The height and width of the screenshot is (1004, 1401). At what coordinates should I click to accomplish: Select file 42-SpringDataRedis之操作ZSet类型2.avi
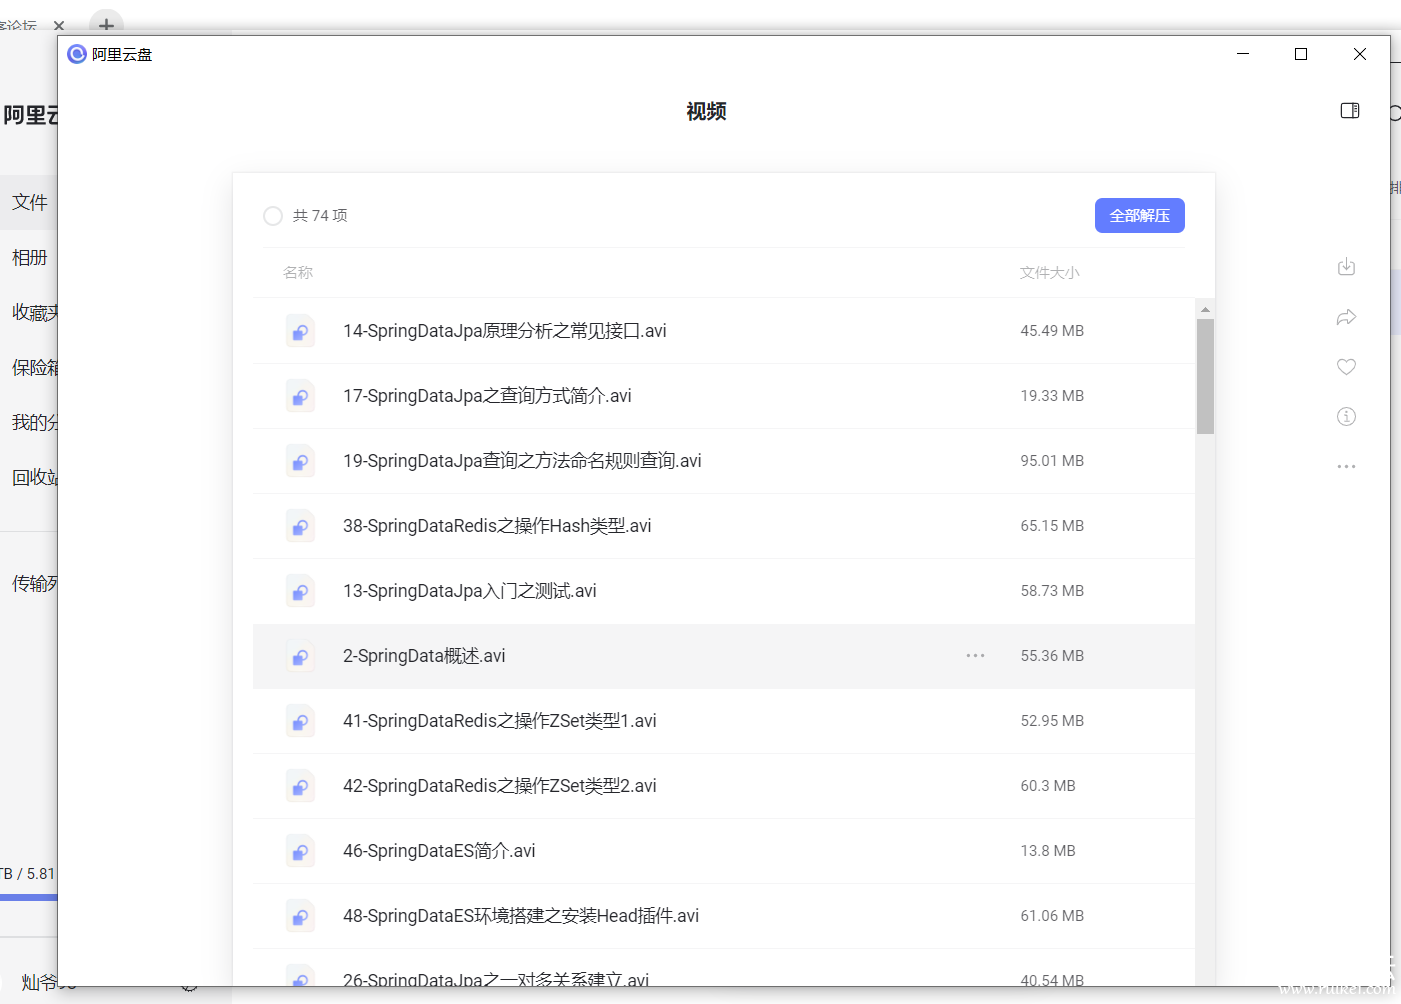click(499, 786)
